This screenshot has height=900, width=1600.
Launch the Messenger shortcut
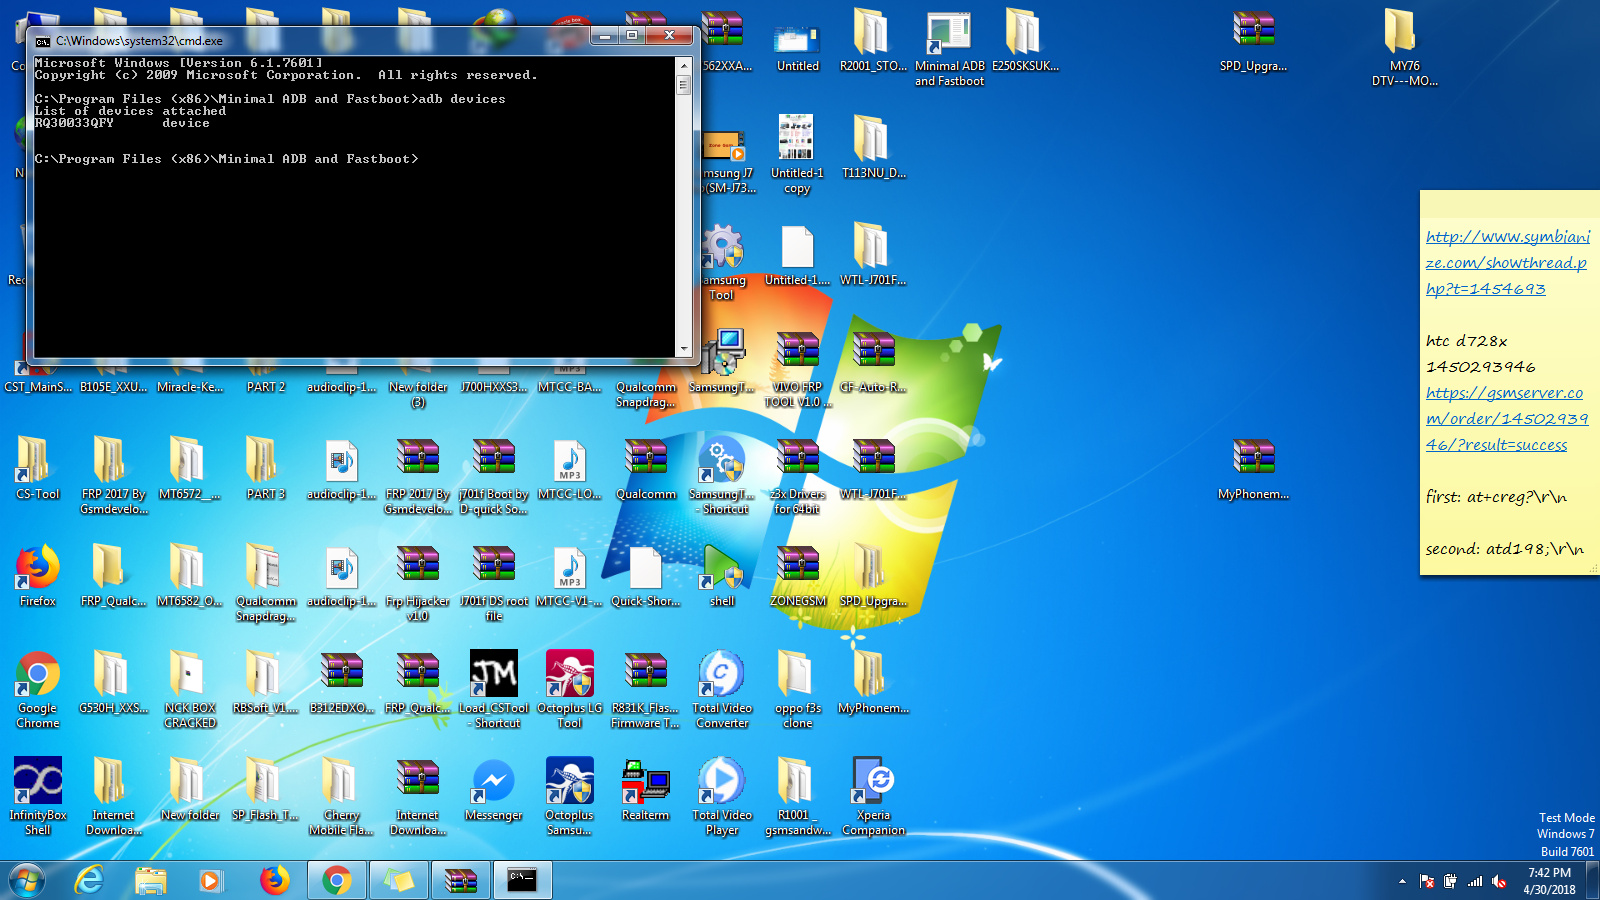pos(493,790)
